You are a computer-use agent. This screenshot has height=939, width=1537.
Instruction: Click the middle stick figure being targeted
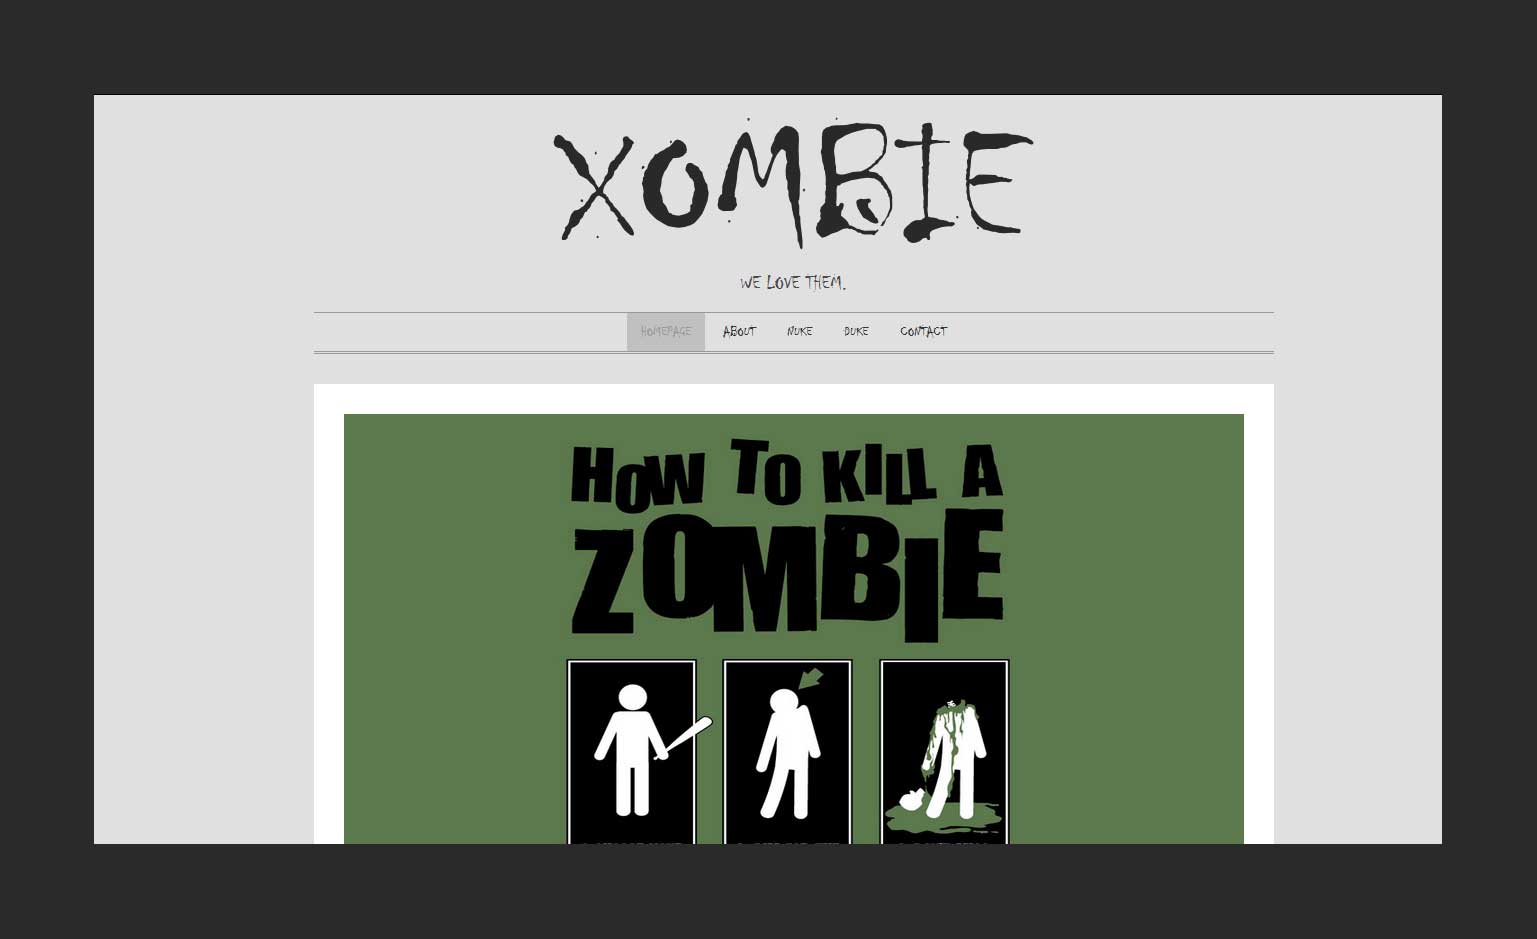[787, 755]
